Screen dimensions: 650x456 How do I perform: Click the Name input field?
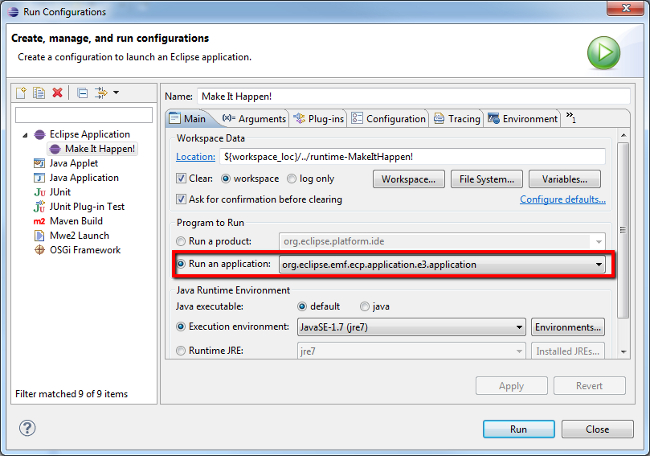[414, 97]
